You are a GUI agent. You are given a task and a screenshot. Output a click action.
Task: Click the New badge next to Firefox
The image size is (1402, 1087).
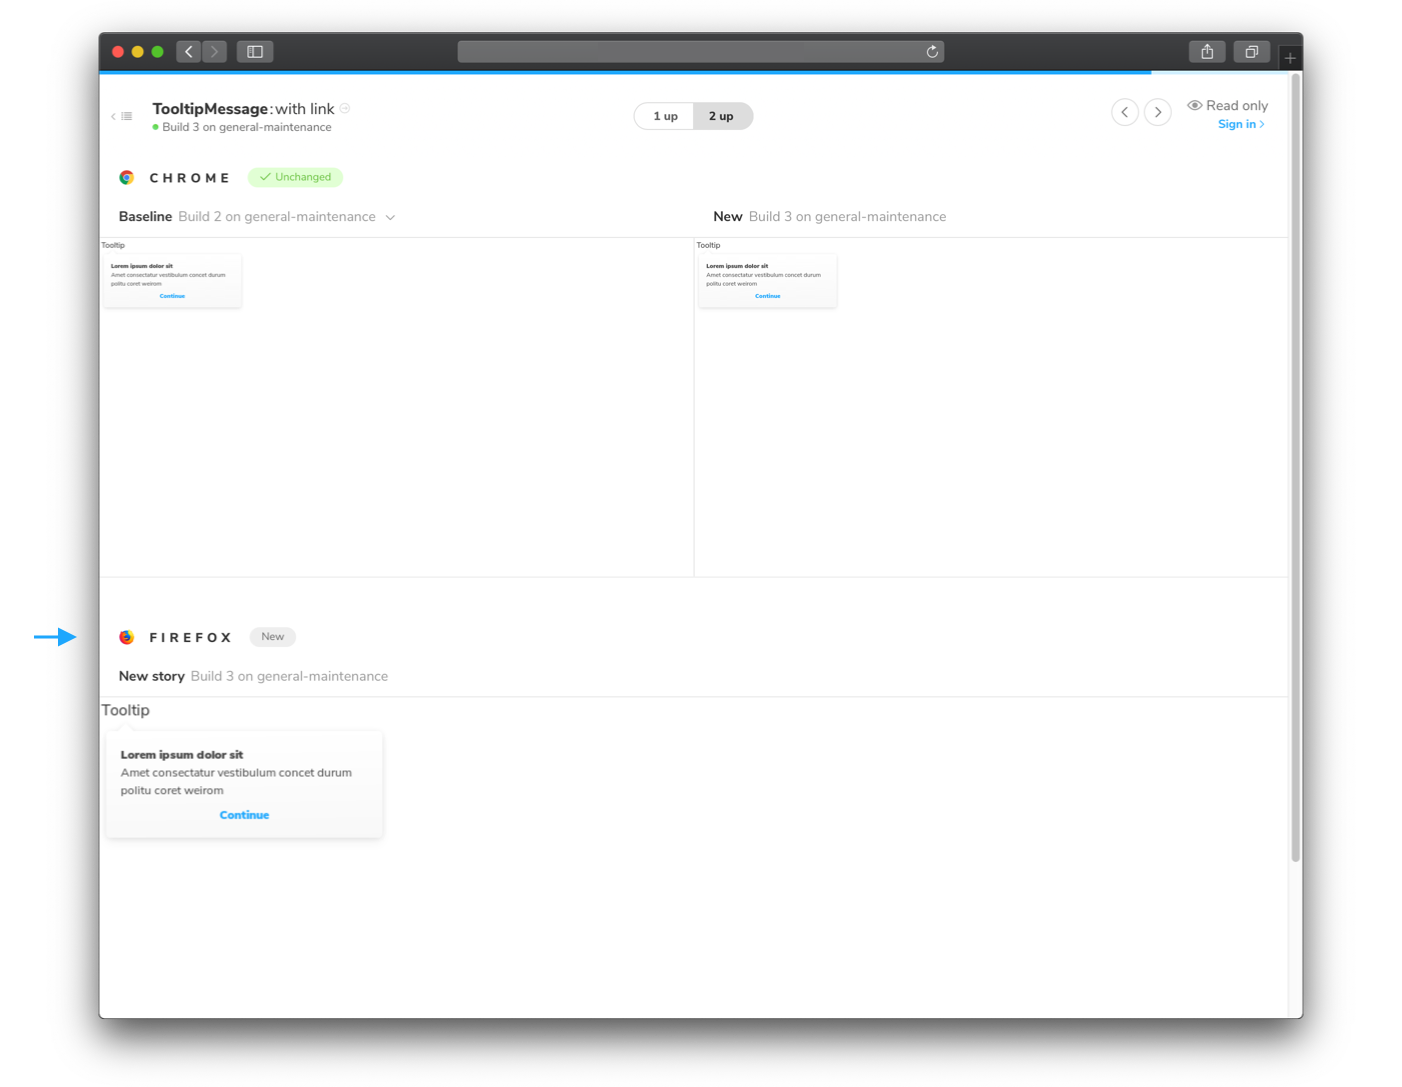click(273, 637)
